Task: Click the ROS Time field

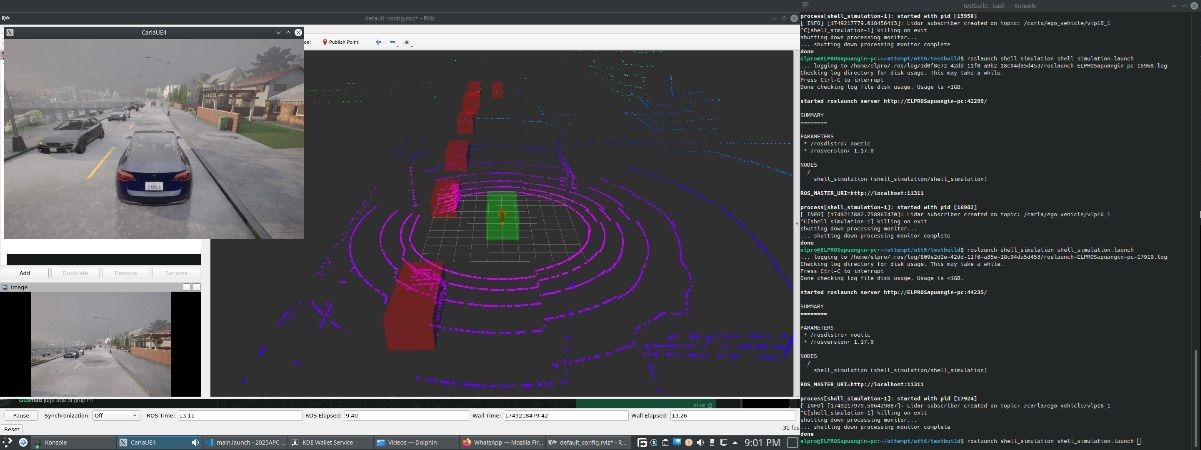Action: coord(240,415)
